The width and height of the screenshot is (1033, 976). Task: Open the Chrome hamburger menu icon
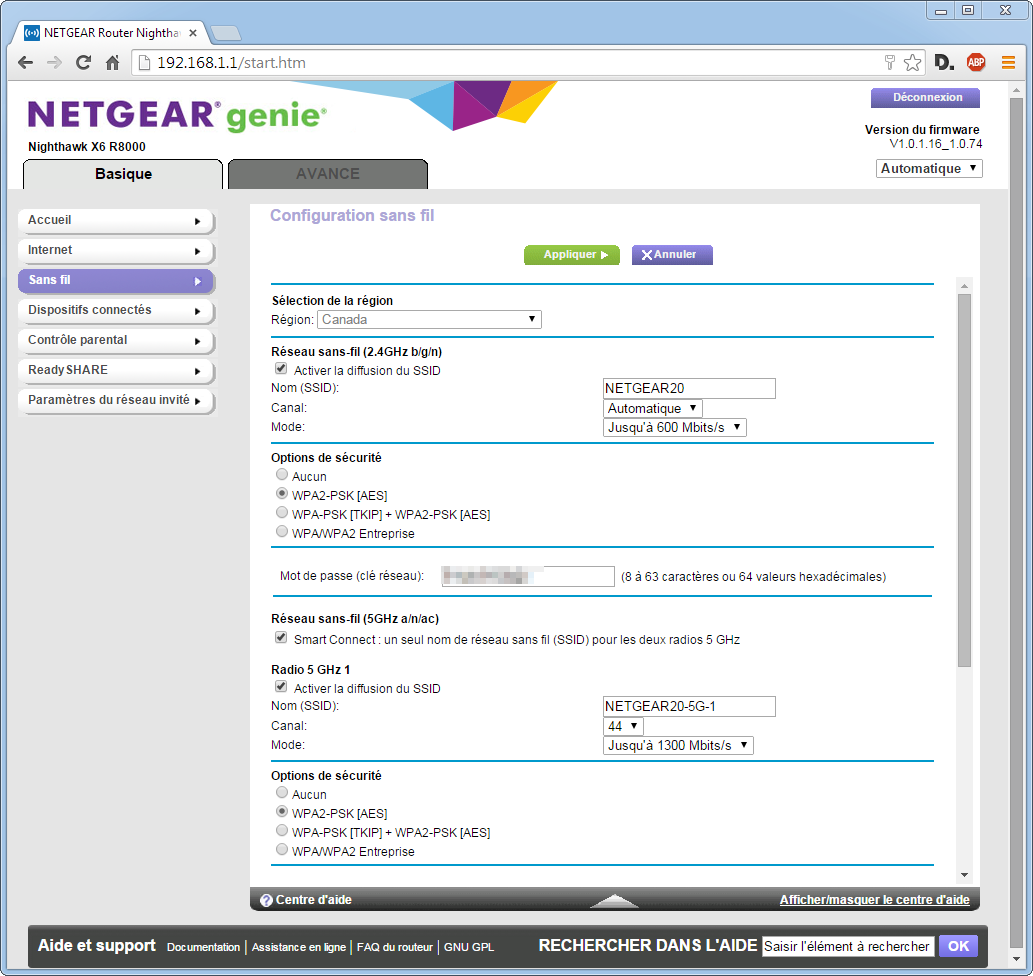(1008, 63)
